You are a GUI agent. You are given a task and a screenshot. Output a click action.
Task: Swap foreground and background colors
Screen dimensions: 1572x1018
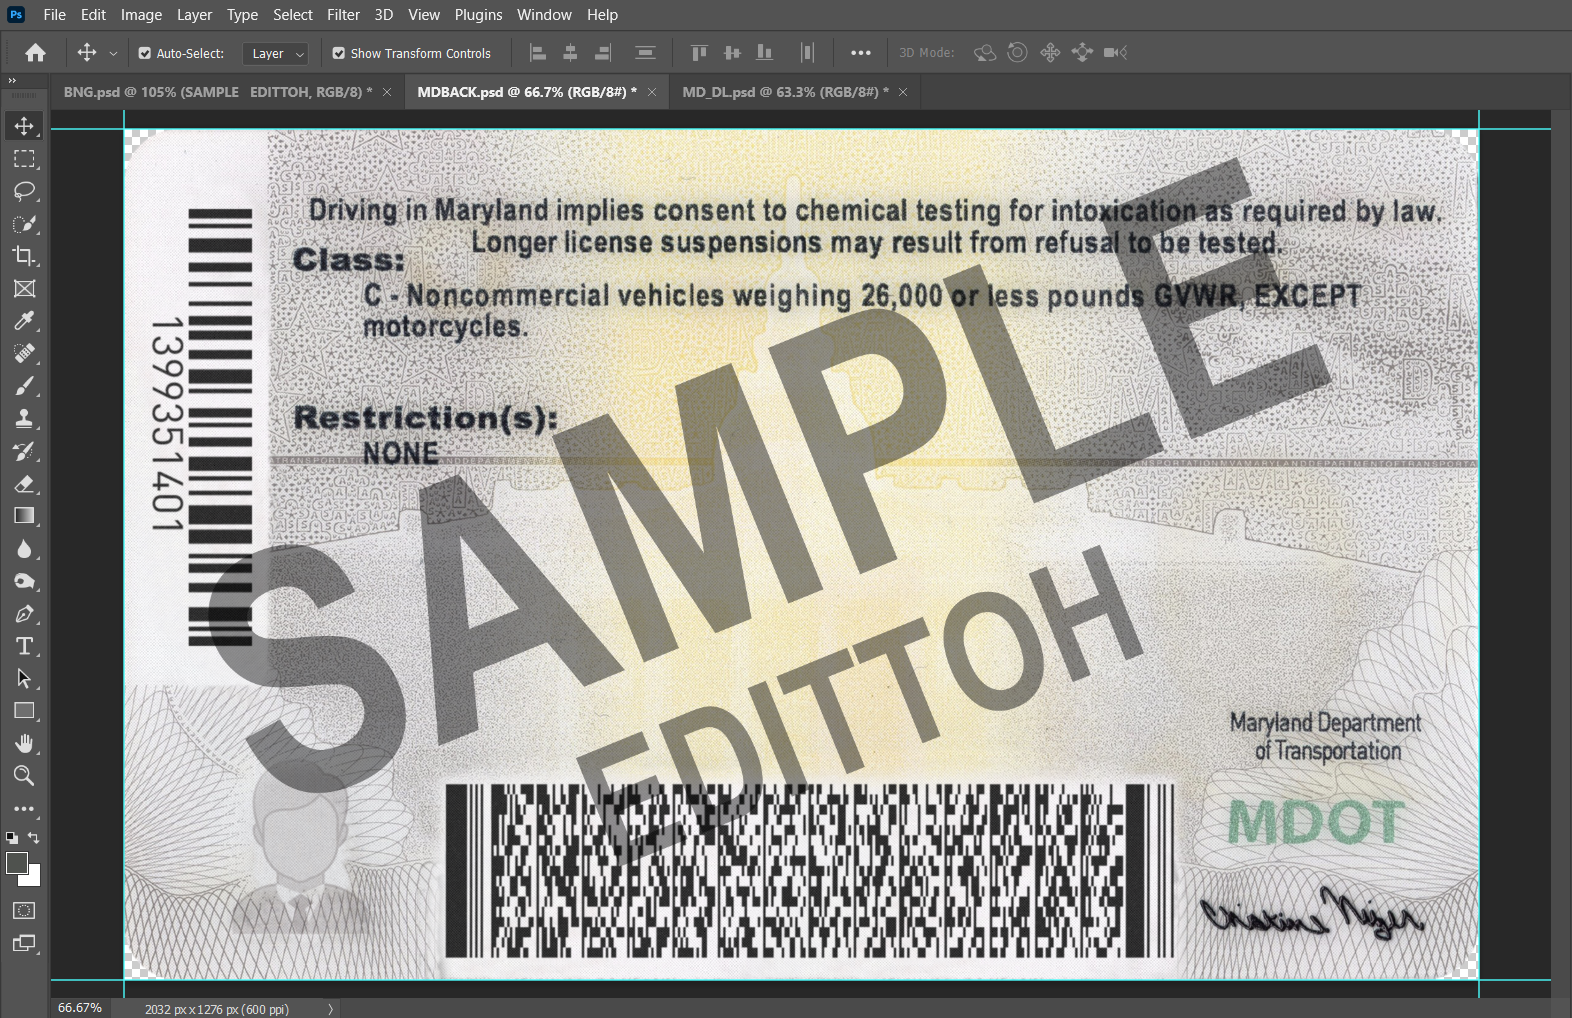tap(34, 838)
